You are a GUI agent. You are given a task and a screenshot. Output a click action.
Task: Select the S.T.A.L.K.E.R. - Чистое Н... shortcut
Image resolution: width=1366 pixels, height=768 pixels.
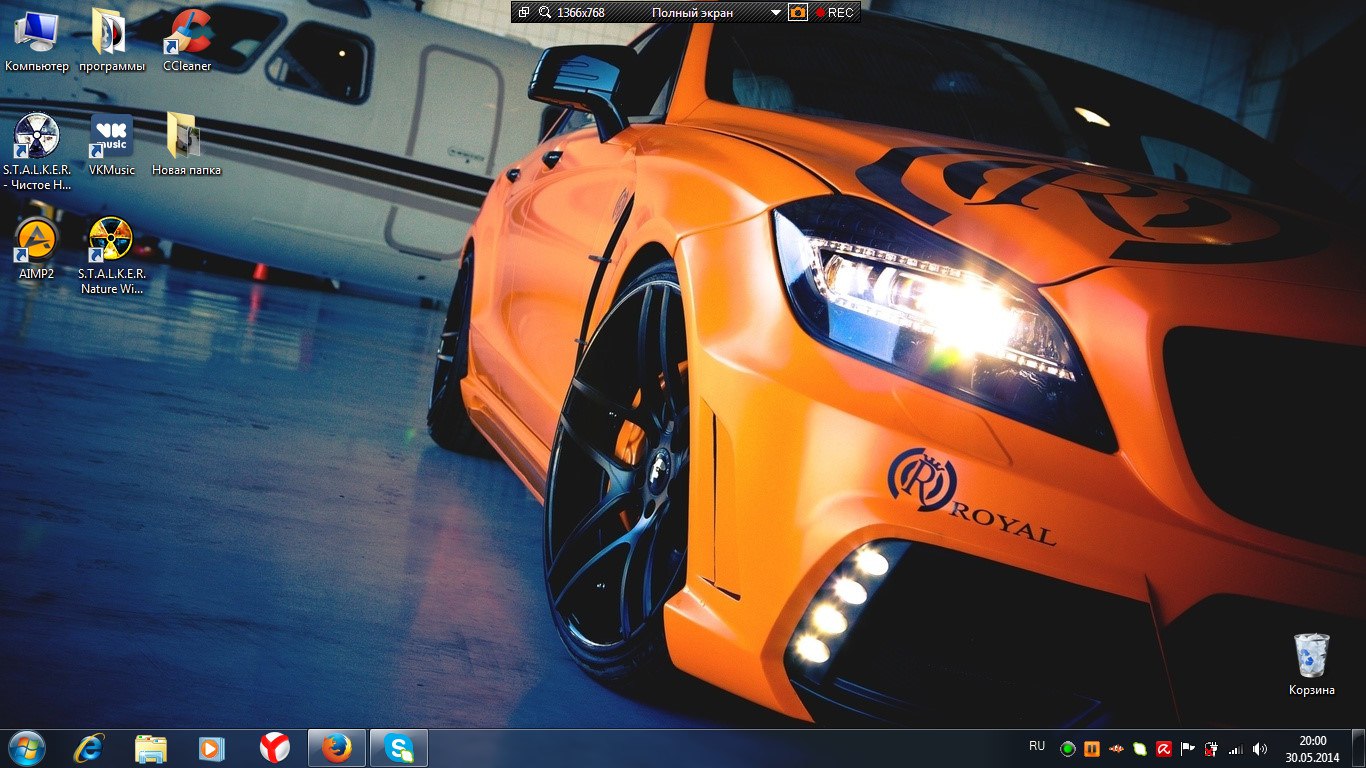(x=37, y=151)
